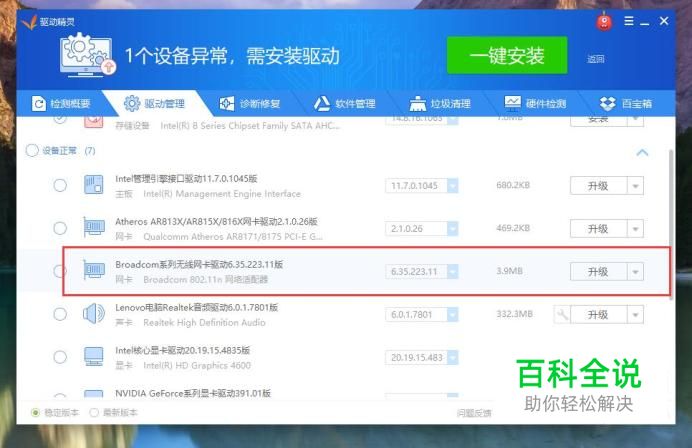Open the red robot mascot icon
692x448 pixels.
click(x=604, y=22)
